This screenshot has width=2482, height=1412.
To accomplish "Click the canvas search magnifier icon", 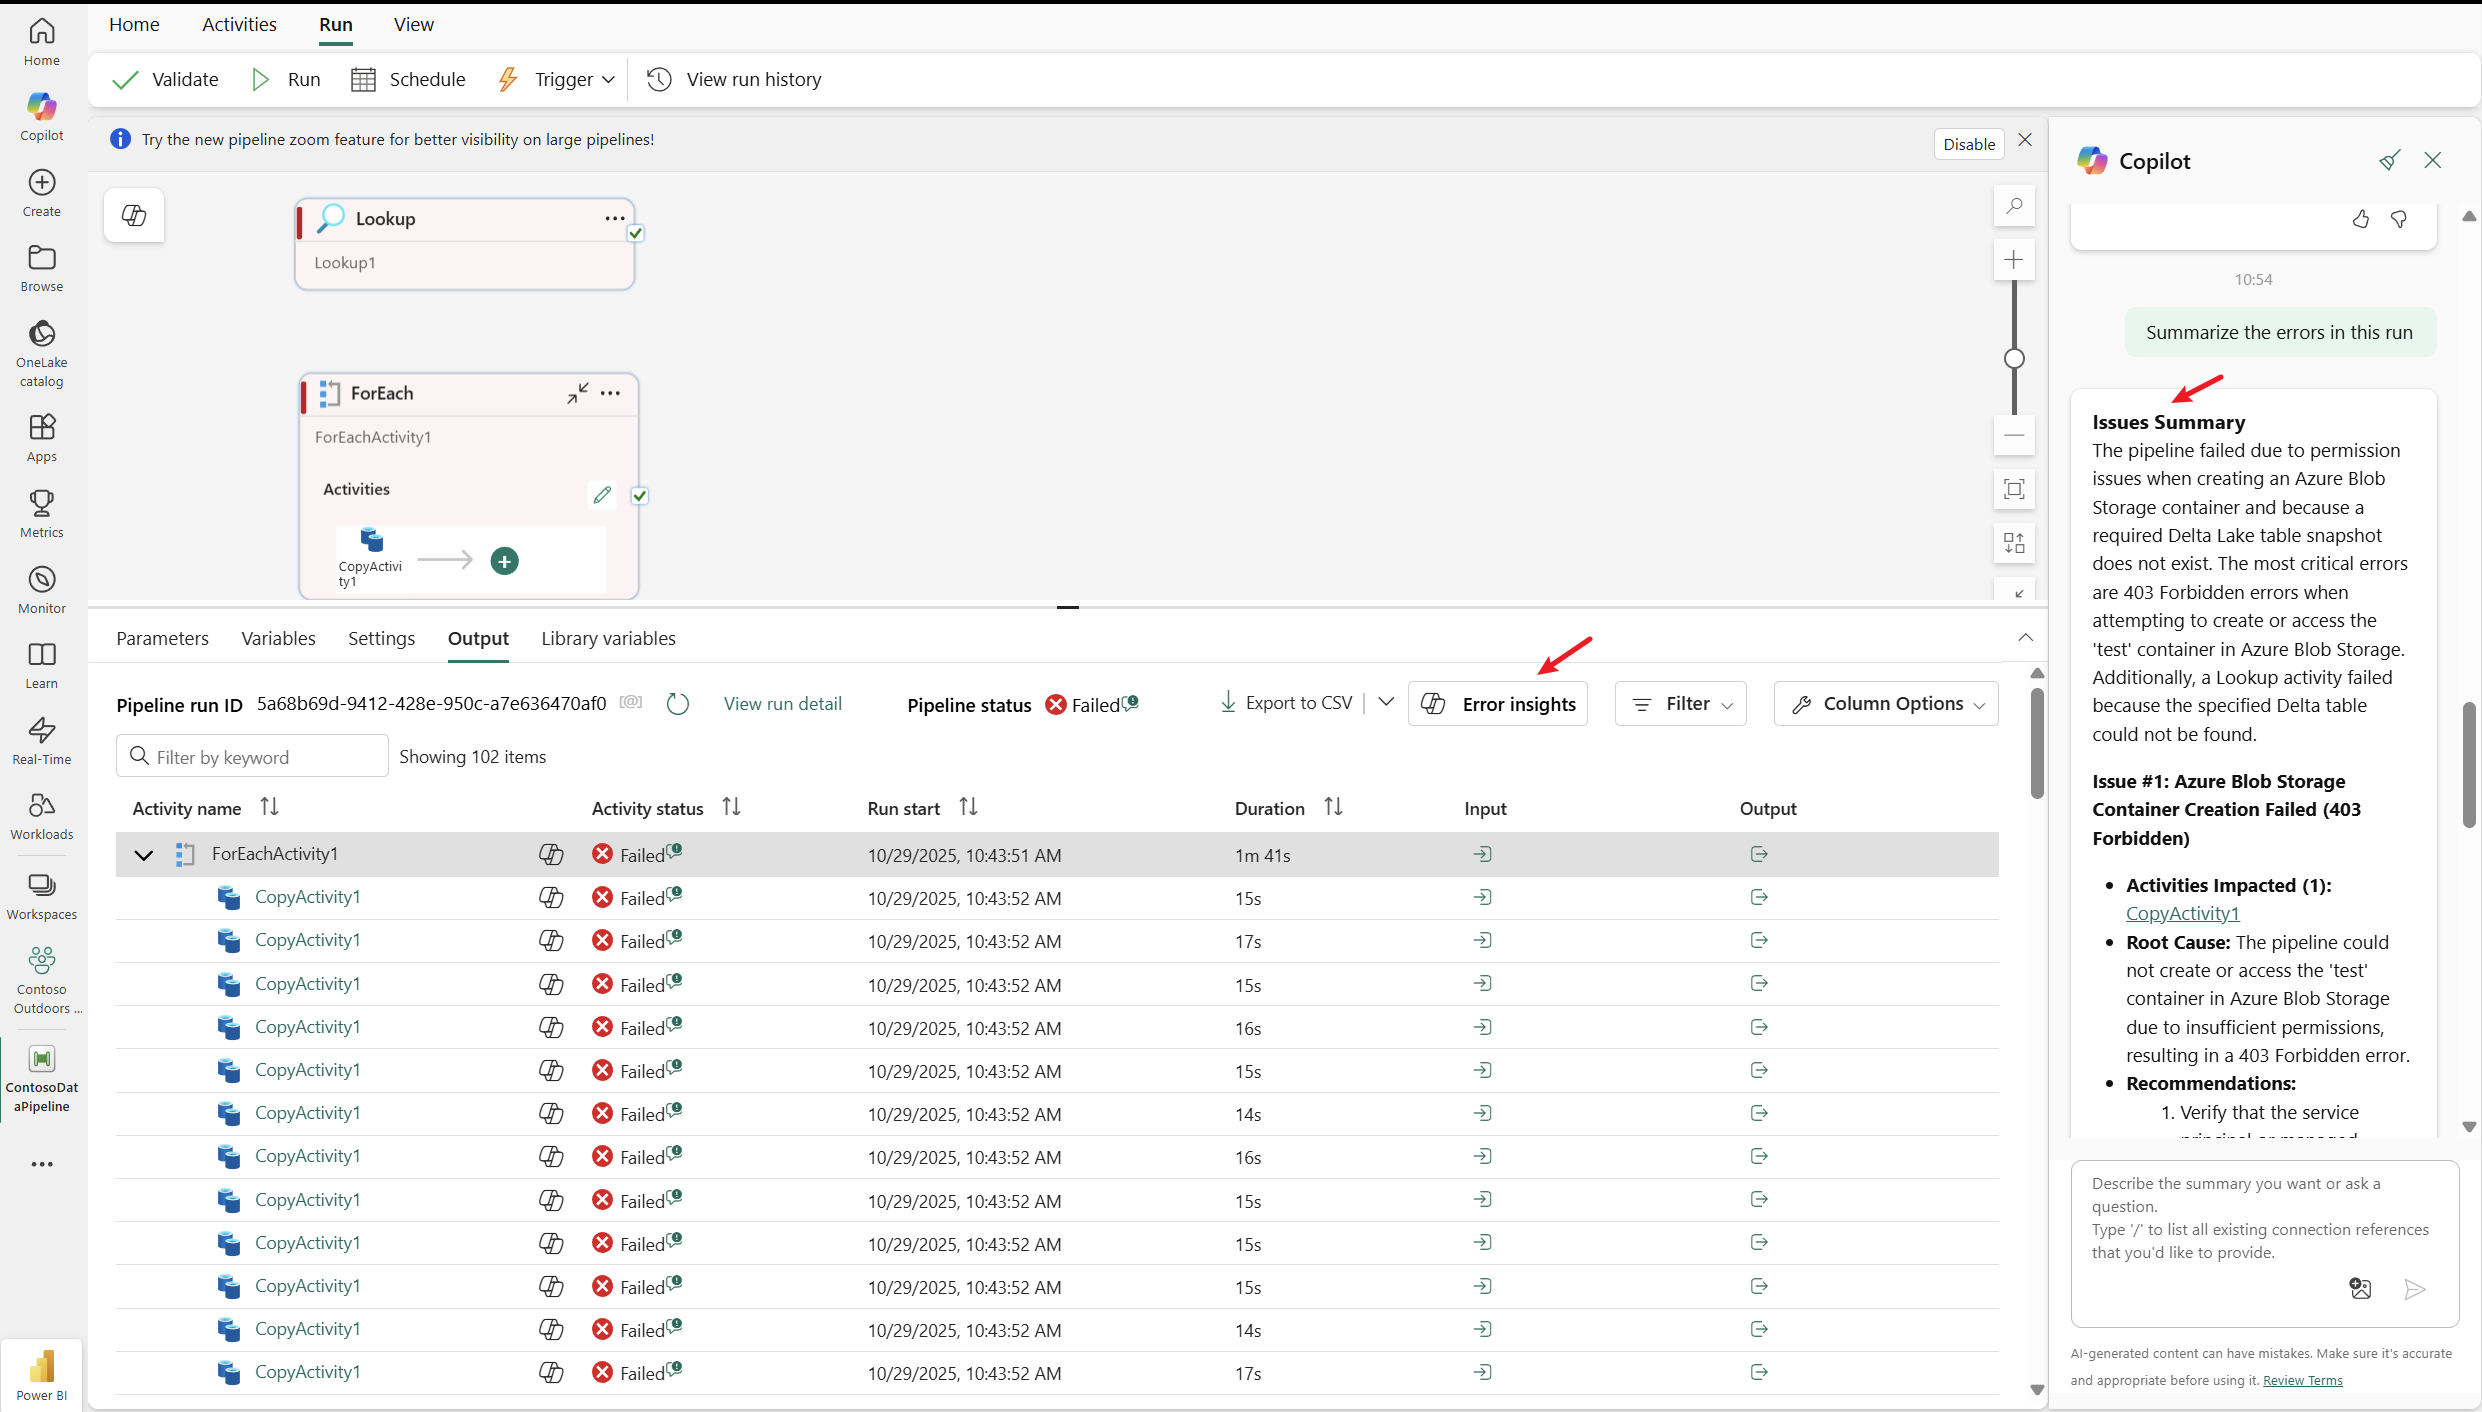I will tap(2014, 206).
